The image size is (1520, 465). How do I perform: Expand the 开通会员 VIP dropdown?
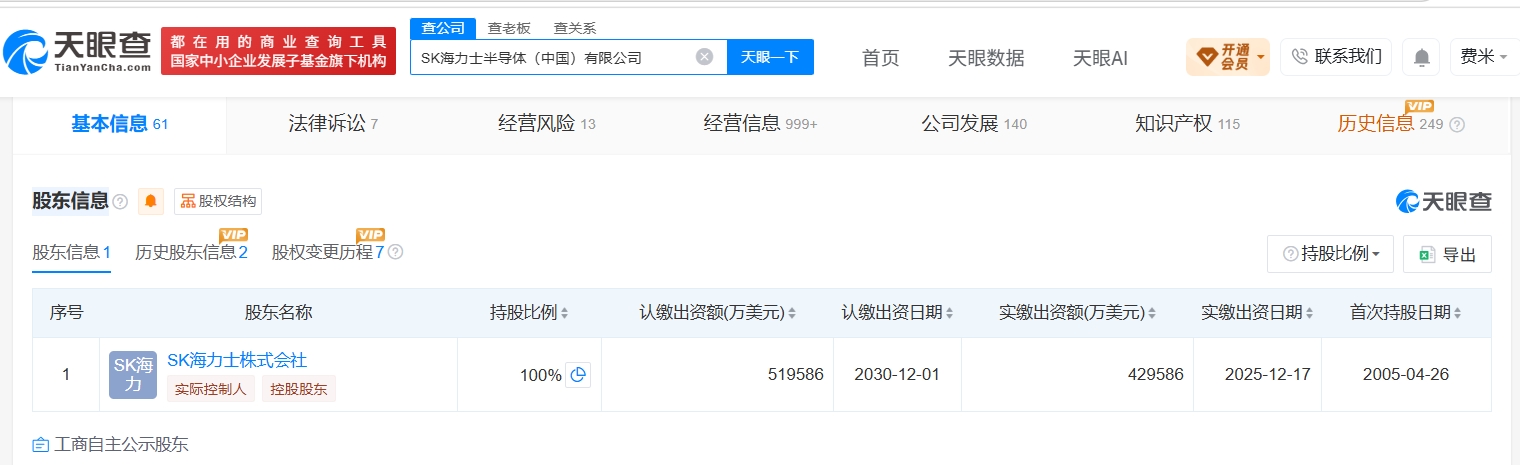coord(1227,57)
